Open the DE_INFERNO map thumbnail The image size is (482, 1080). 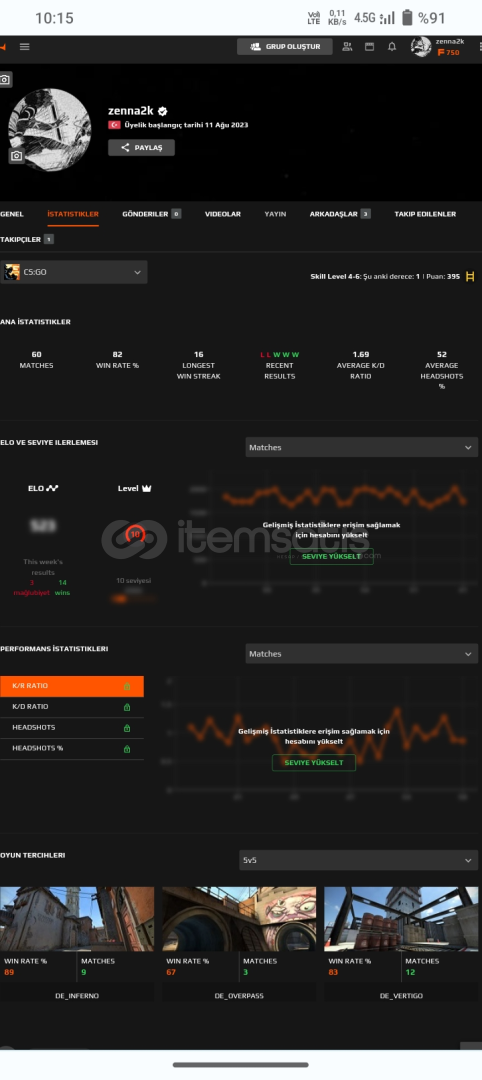(77, 919)
